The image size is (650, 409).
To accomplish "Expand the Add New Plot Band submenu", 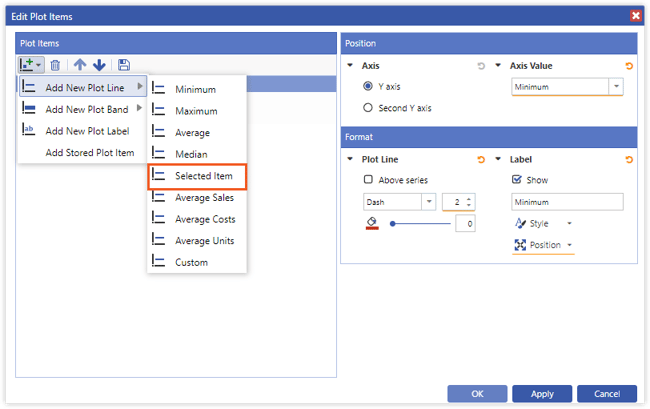I will click(x=82, y=109).
